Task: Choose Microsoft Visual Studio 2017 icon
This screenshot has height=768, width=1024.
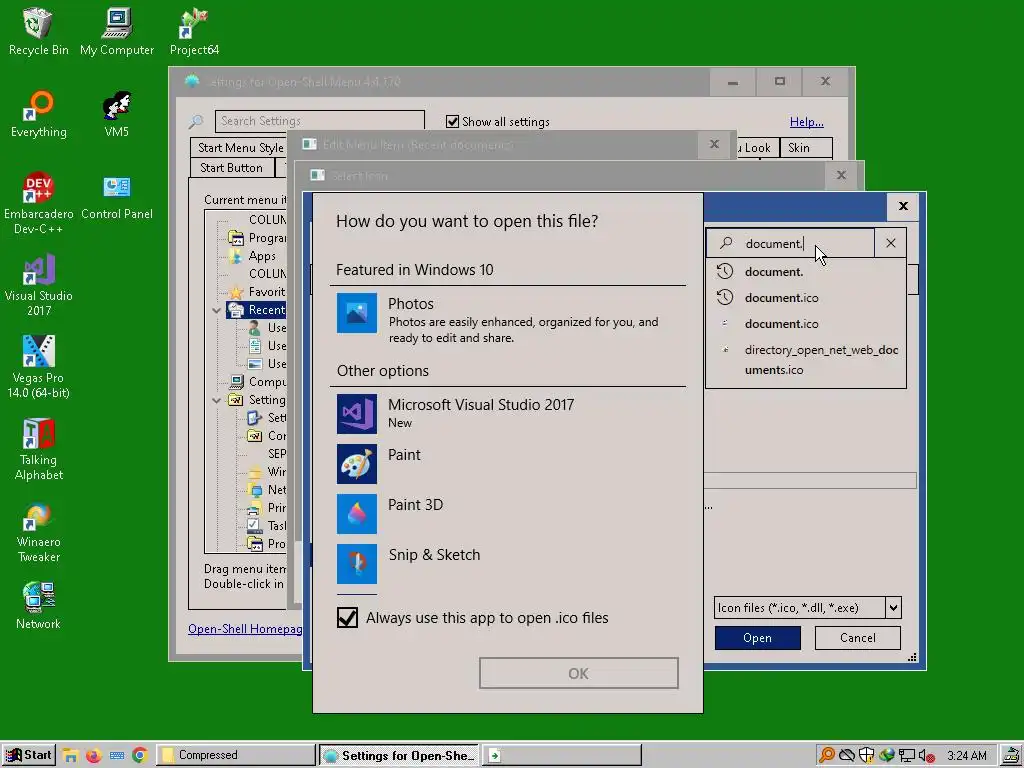Action: point(357,414)
